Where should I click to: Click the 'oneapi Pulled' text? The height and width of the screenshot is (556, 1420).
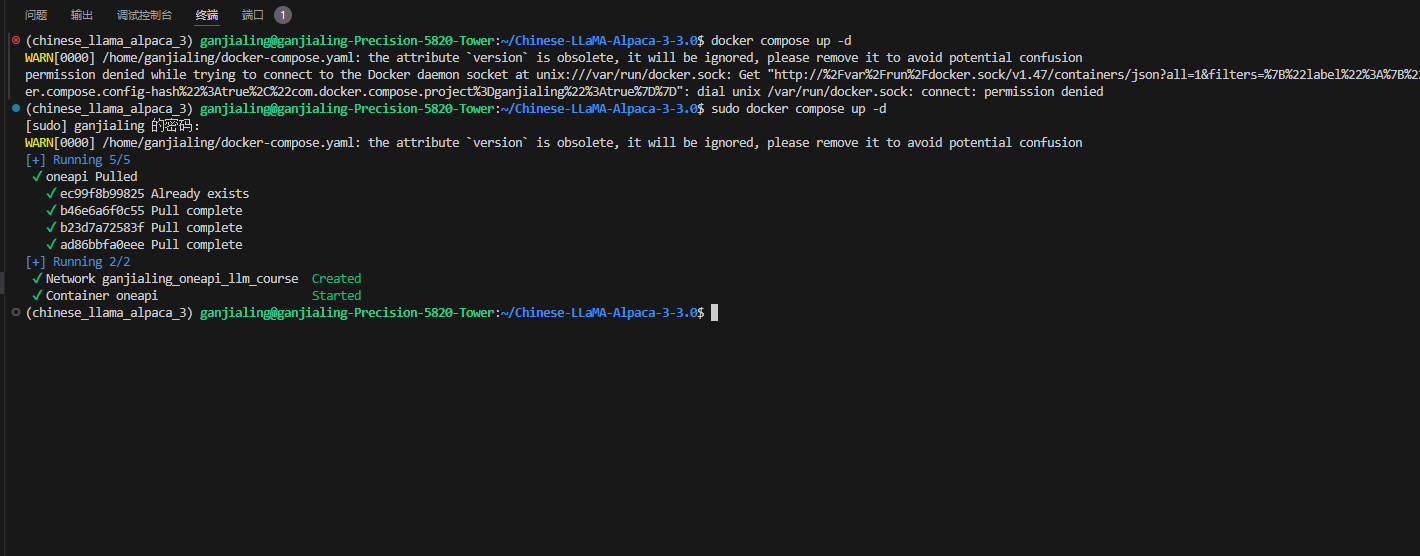[92, 177]
